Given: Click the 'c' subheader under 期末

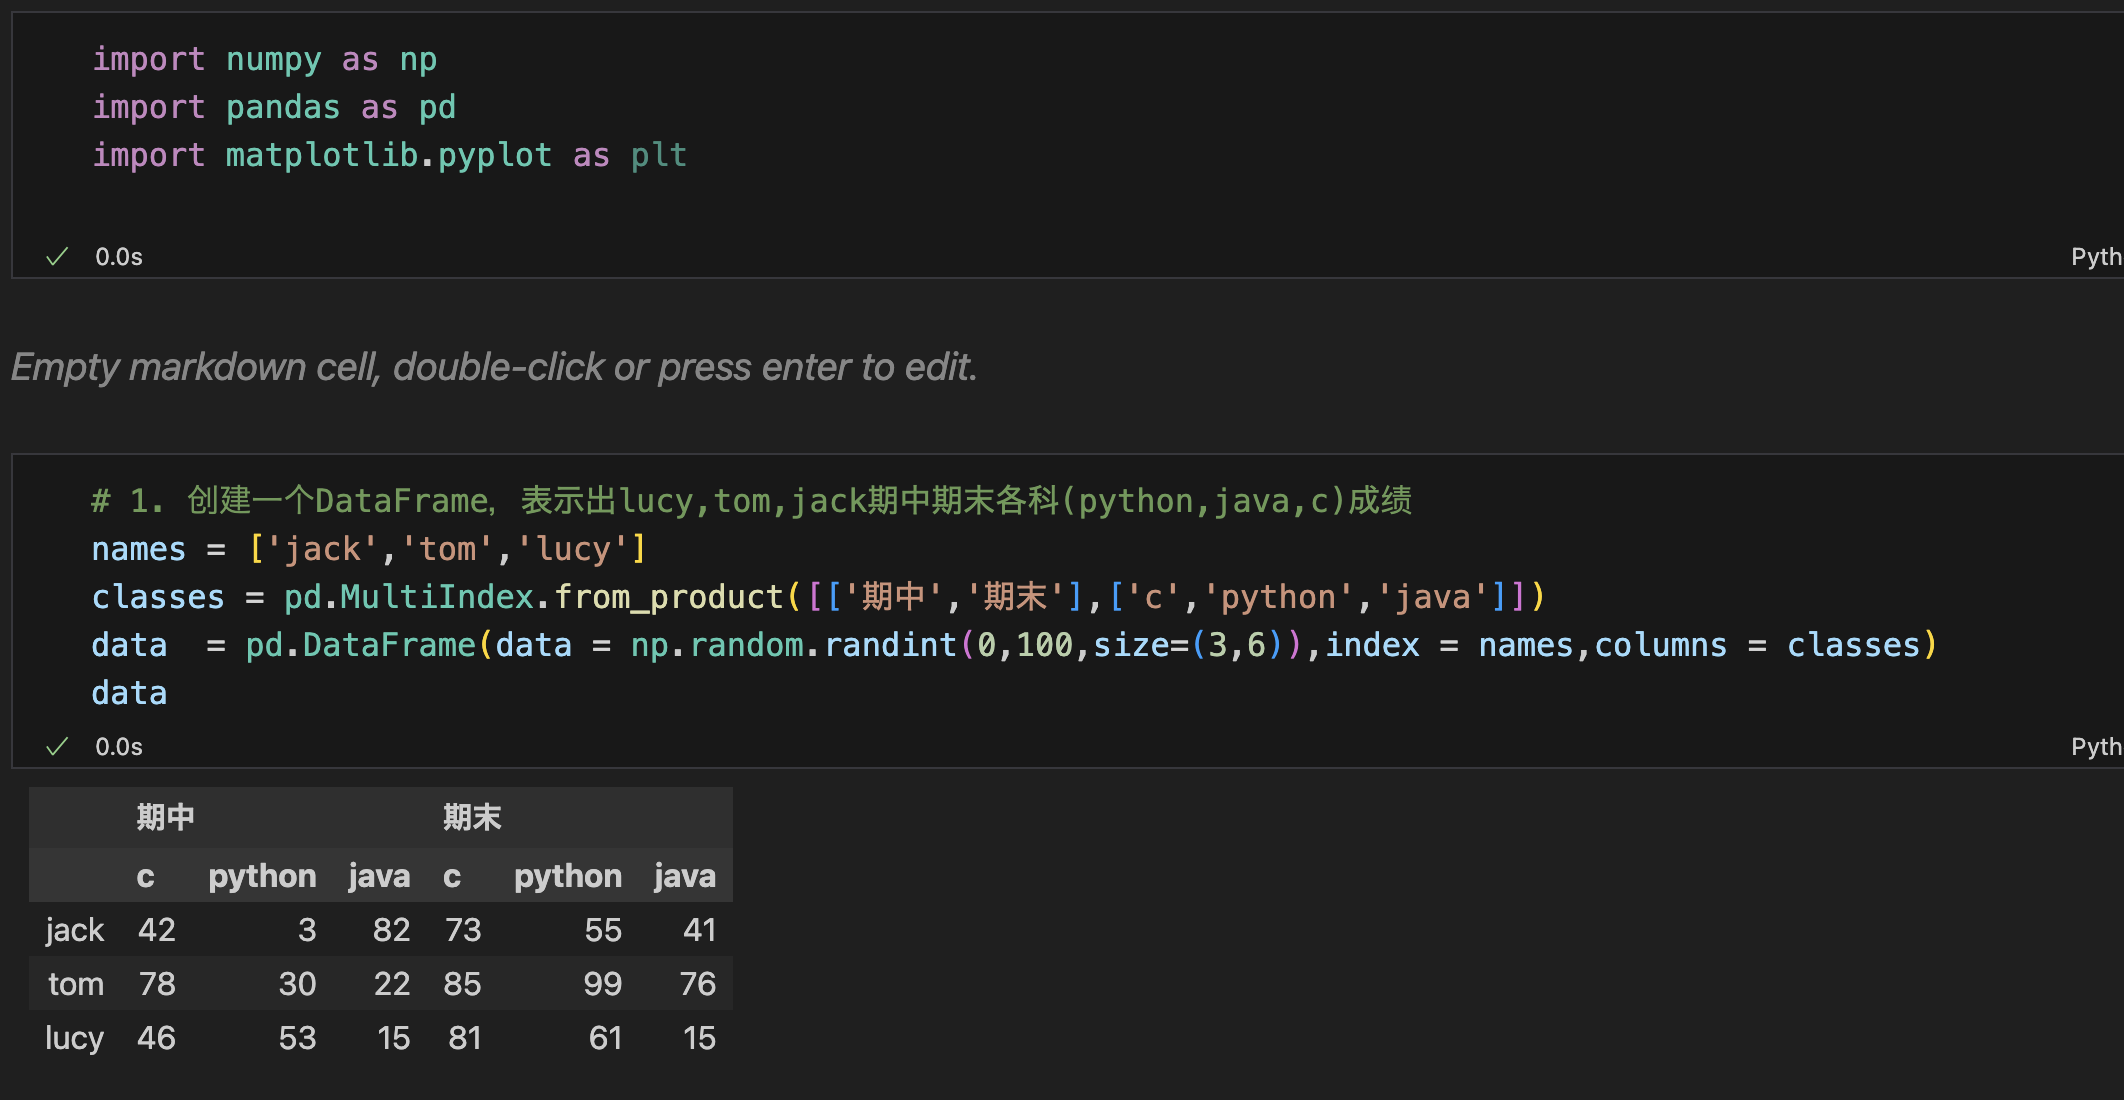Looking at the screenshot, I should click(x=452, y=876).
